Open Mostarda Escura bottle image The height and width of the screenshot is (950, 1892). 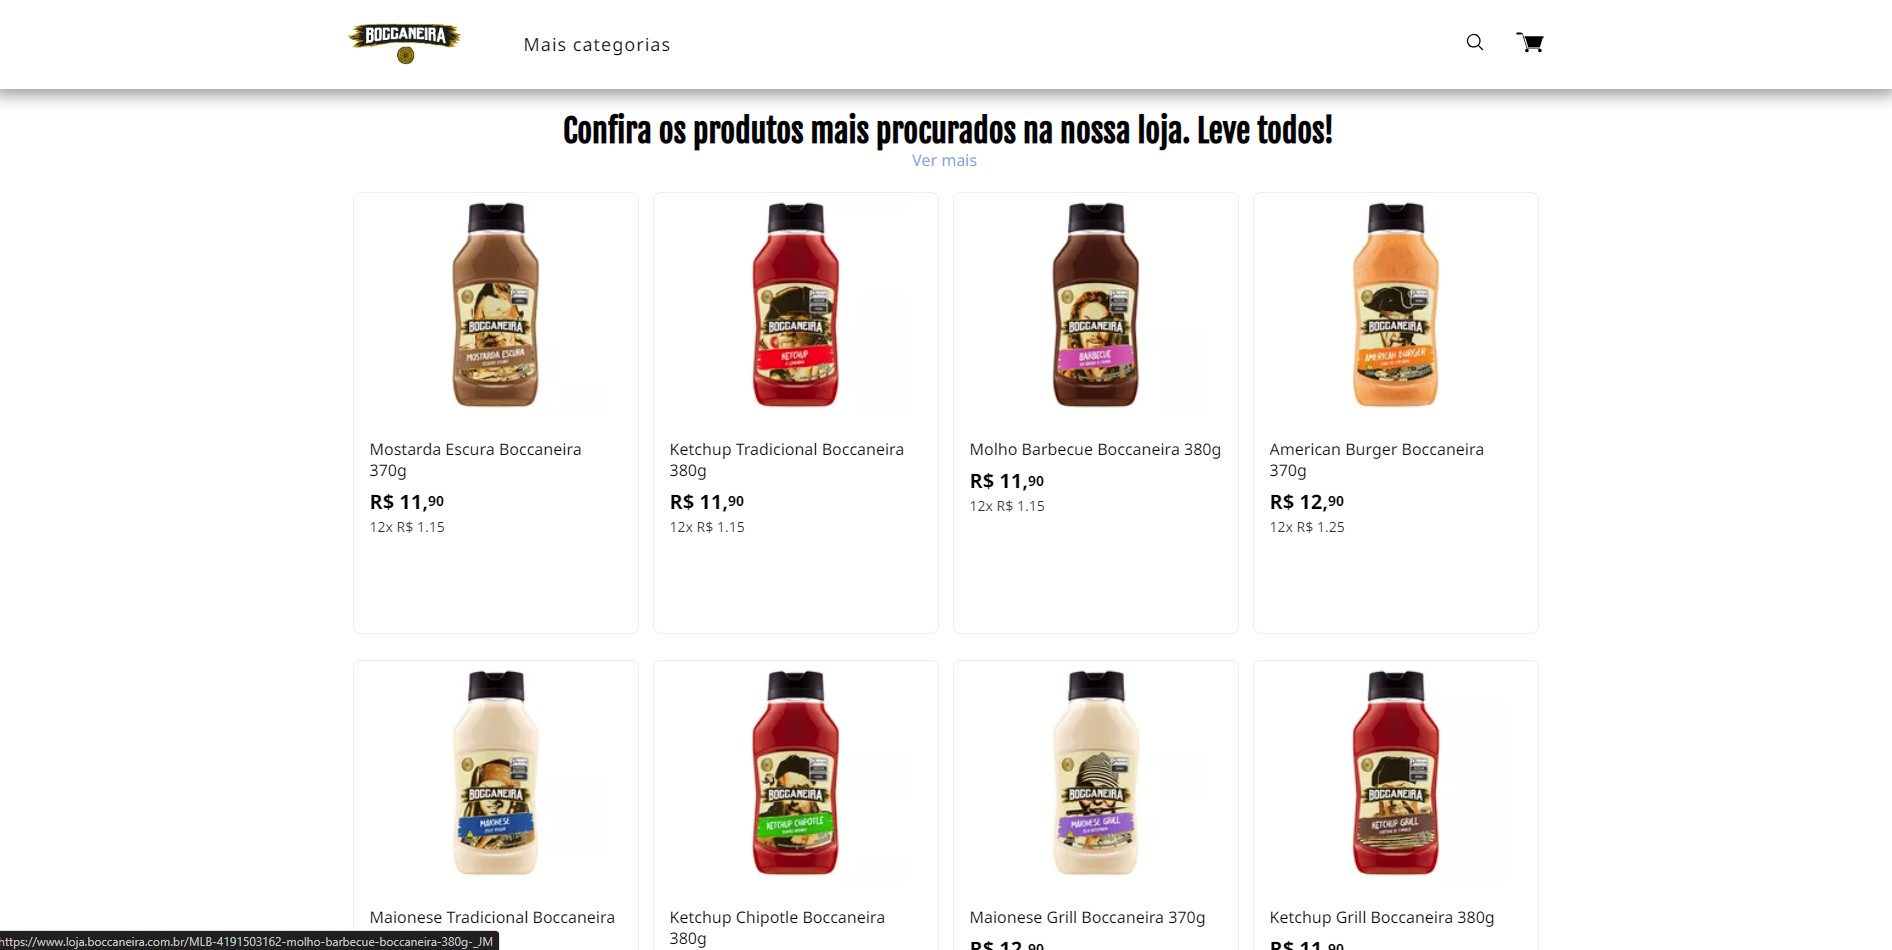click(x=496, y=305)
